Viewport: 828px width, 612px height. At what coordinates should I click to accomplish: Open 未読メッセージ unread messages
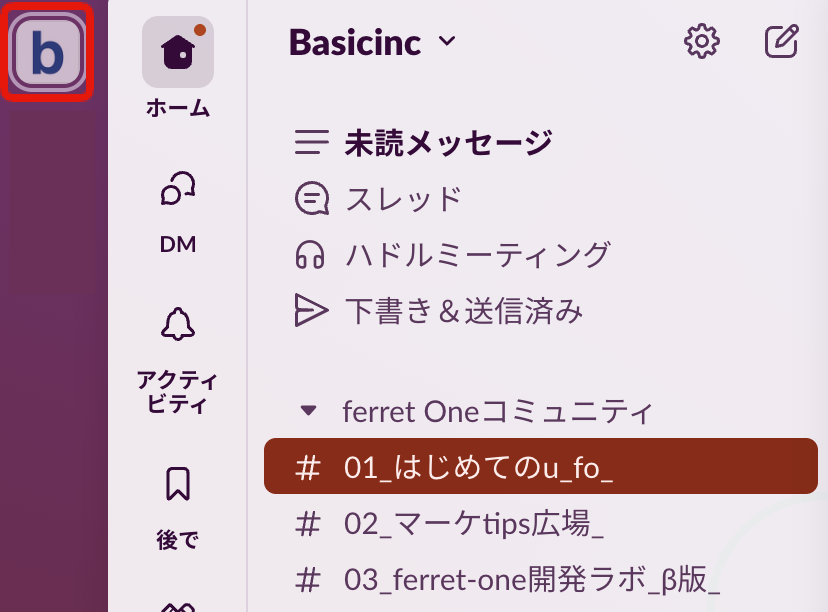(x=447, y=144)
